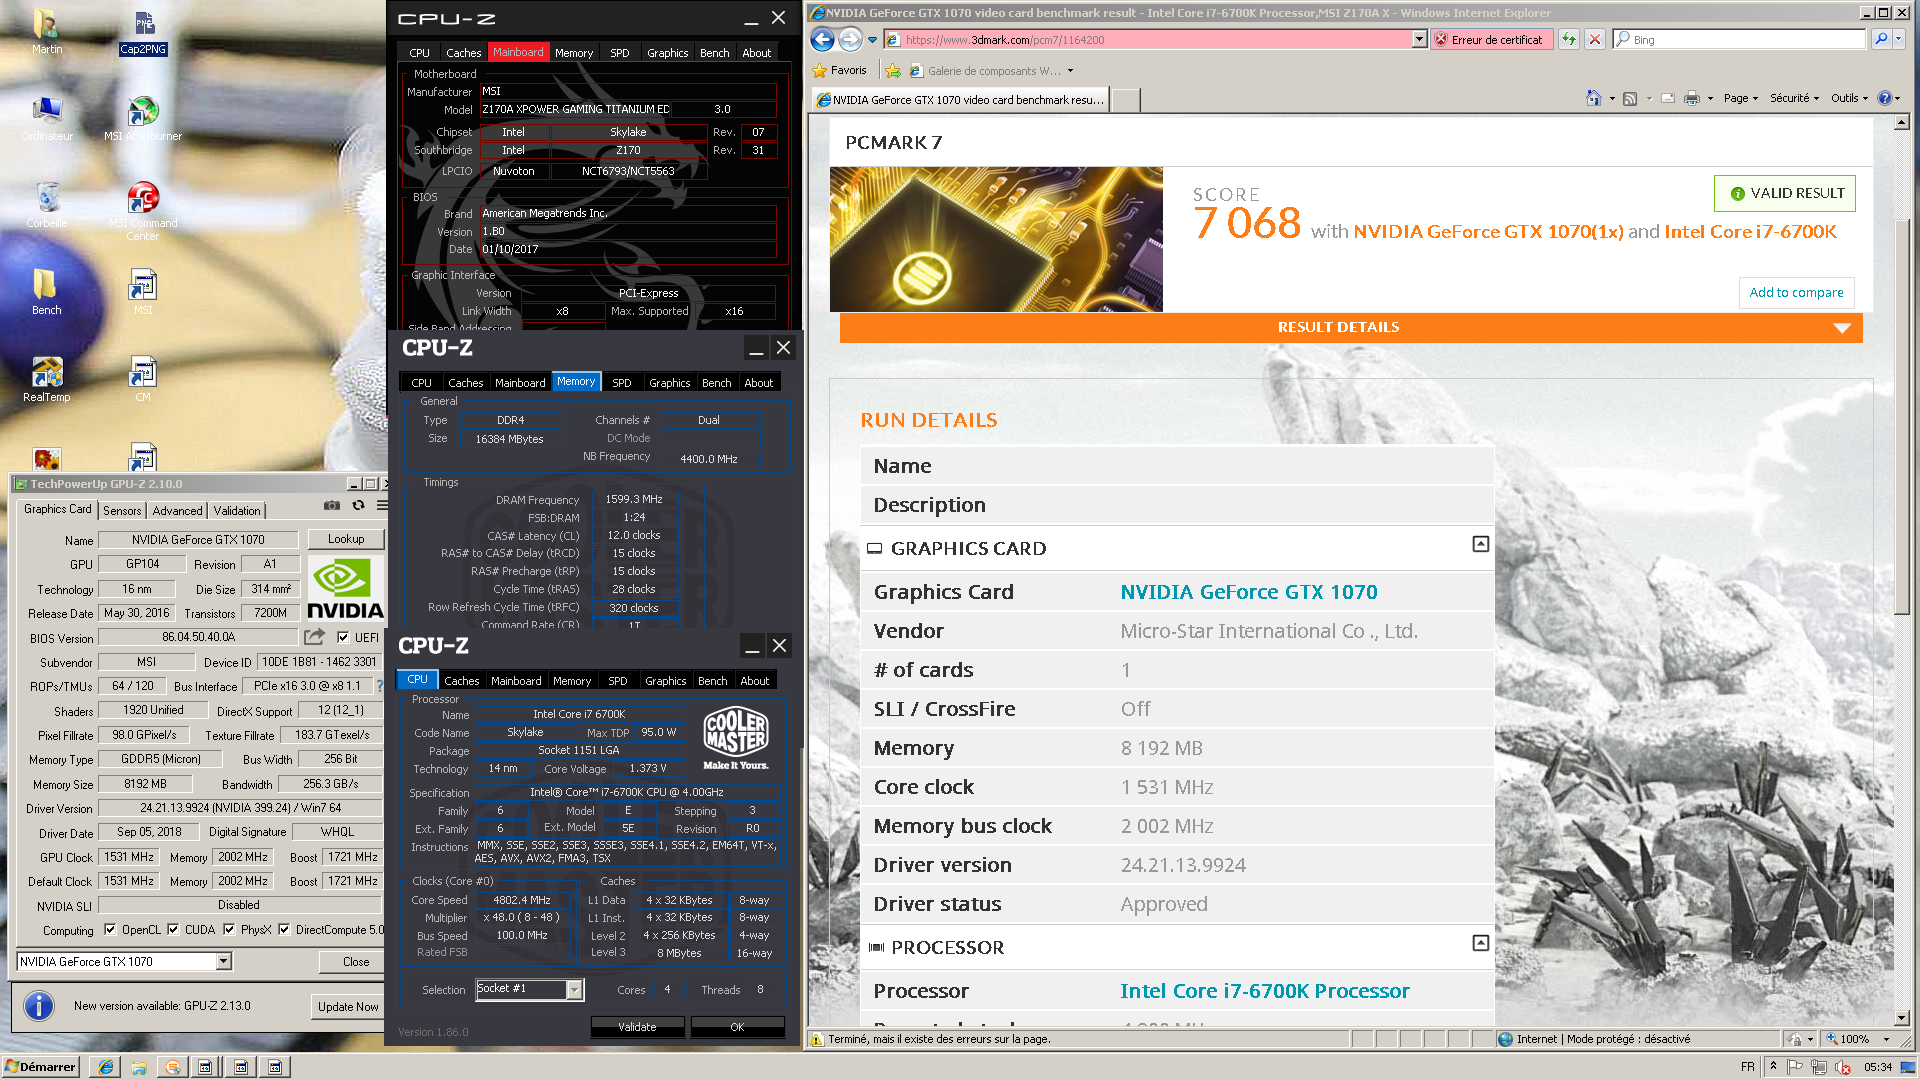Click the Internet Explorer taskbar icon
Screen dimensions: 1920x1080
tap(105, 1067)
